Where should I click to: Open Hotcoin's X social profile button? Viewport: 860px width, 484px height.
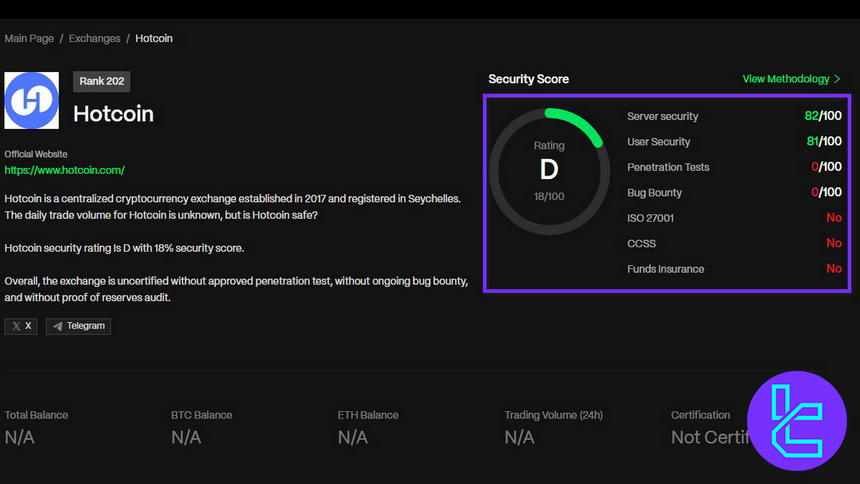pyautogui.click(x=21, y=326)
